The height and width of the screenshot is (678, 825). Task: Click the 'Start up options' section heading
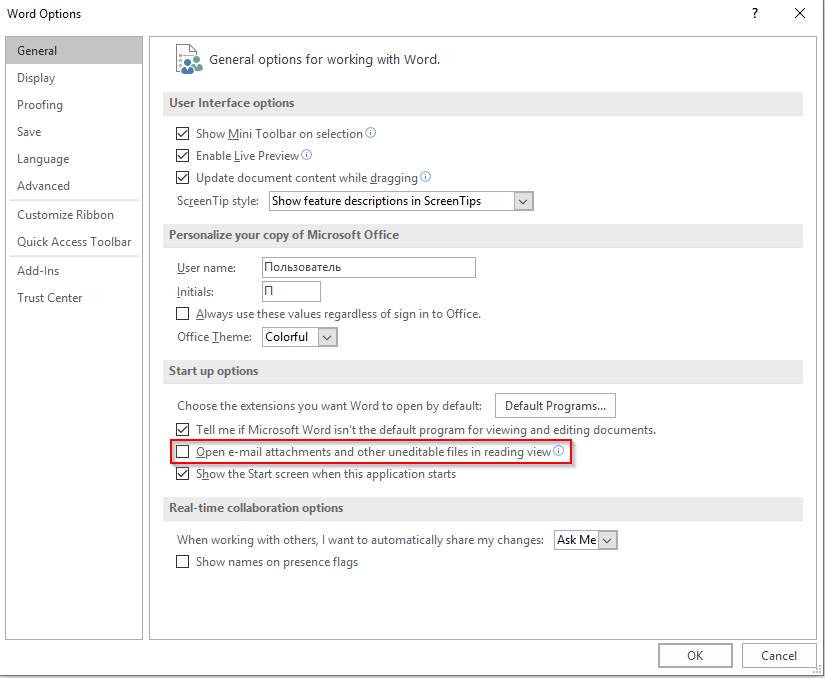tap(213, 371)
